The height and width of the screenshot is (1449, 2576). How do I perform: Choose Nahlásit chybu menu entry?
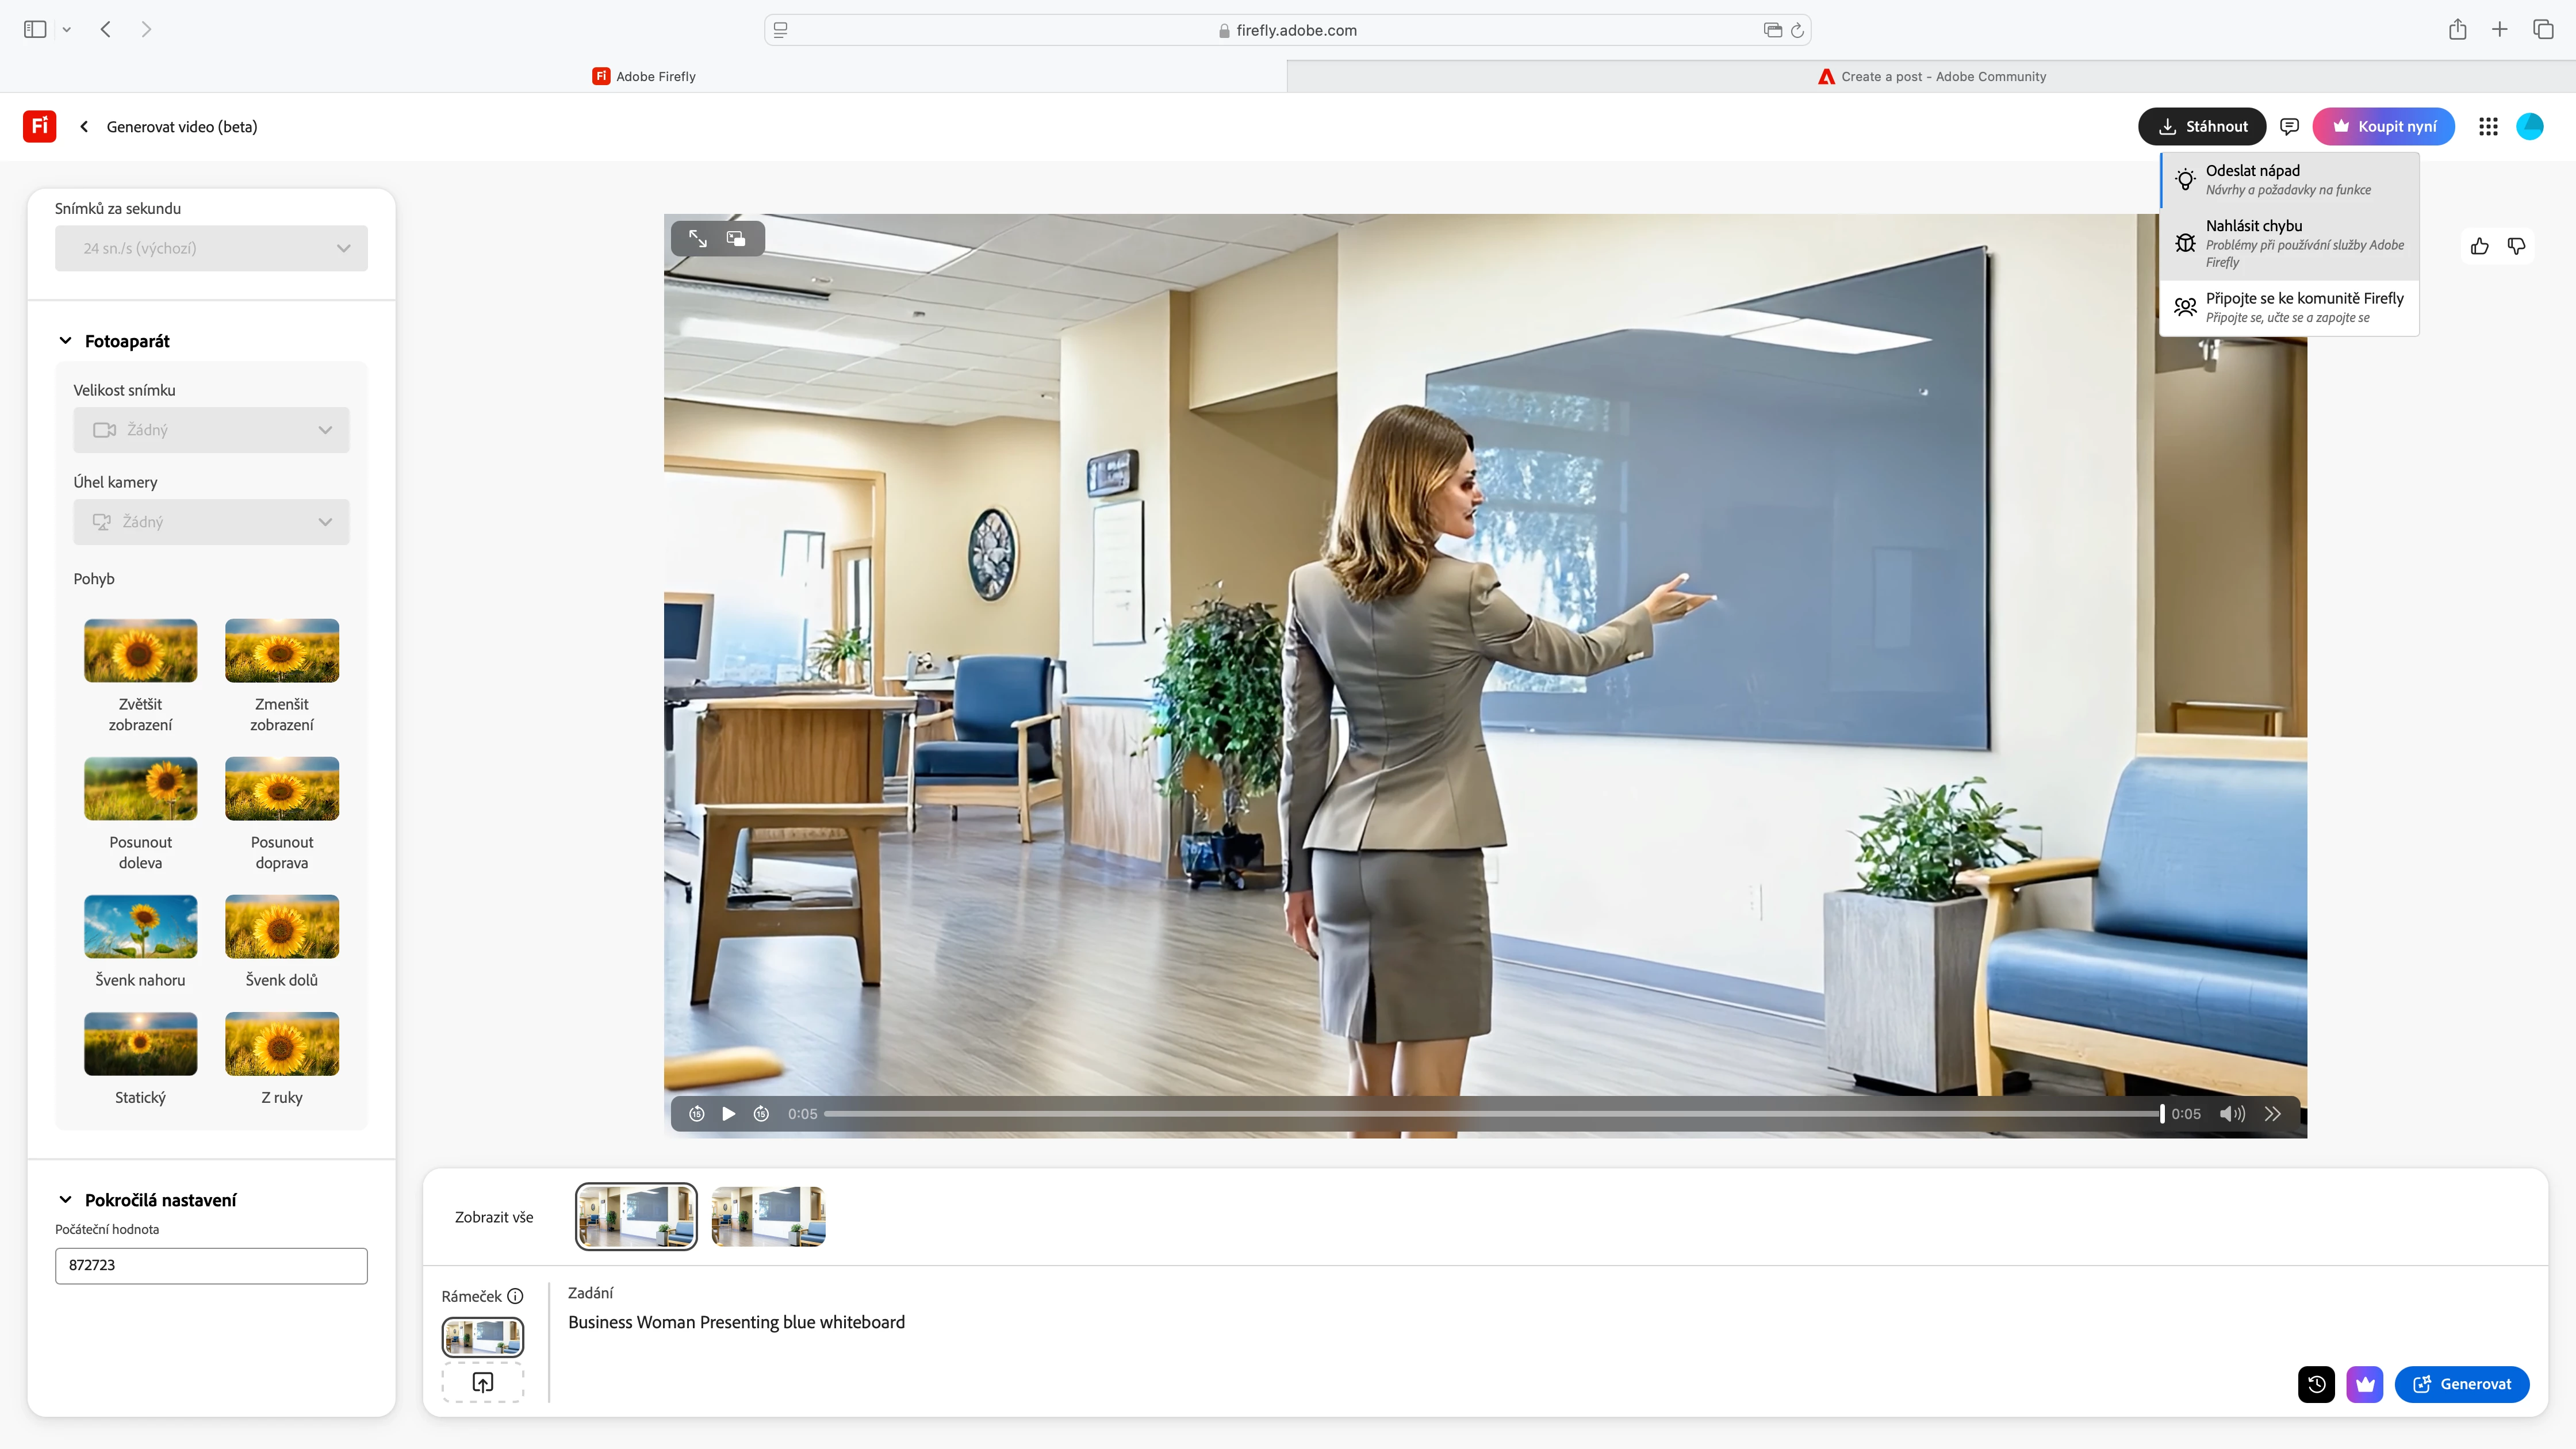[x=2289, y=243]
